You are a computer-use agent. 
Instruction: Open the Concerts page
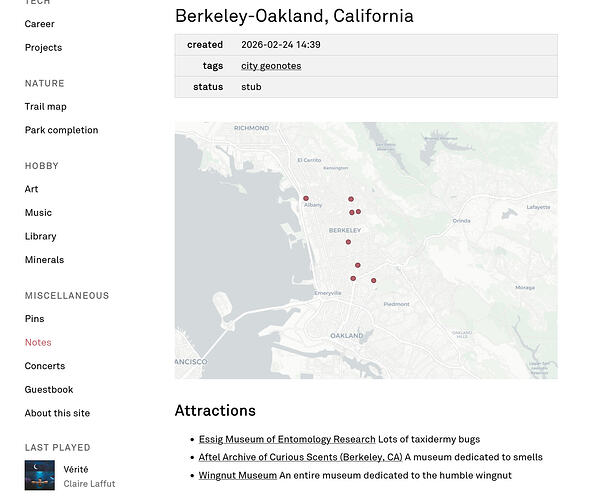tap(45, 366)
